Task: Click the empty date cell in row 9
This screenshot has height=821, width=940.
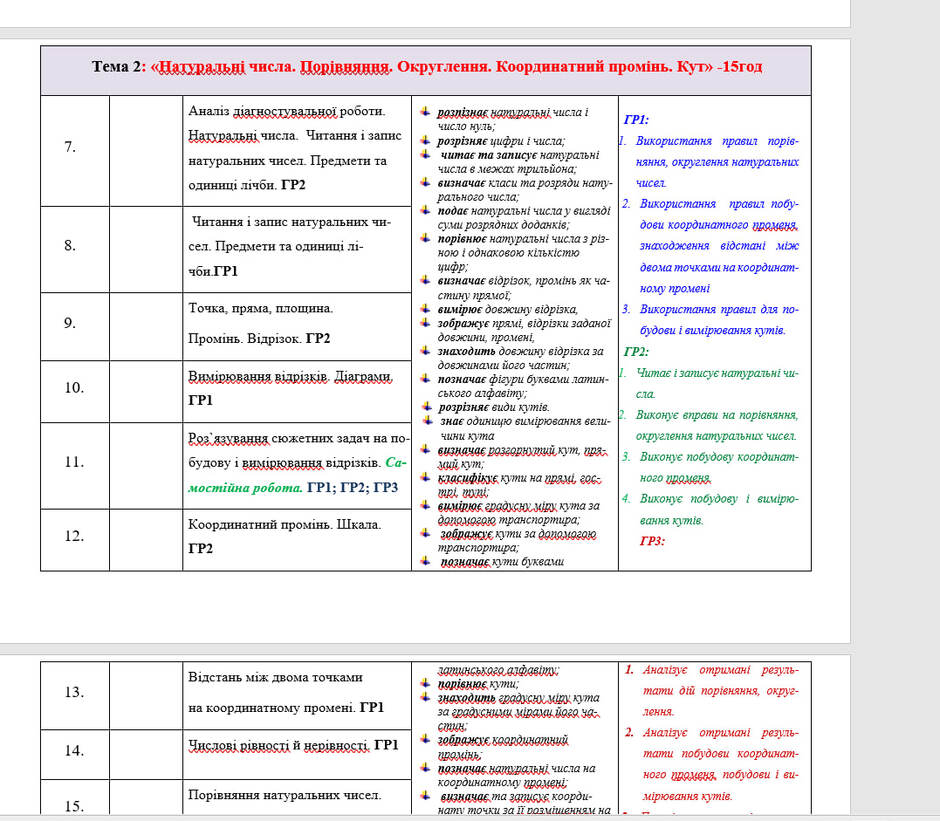Action: click(146, 327)
